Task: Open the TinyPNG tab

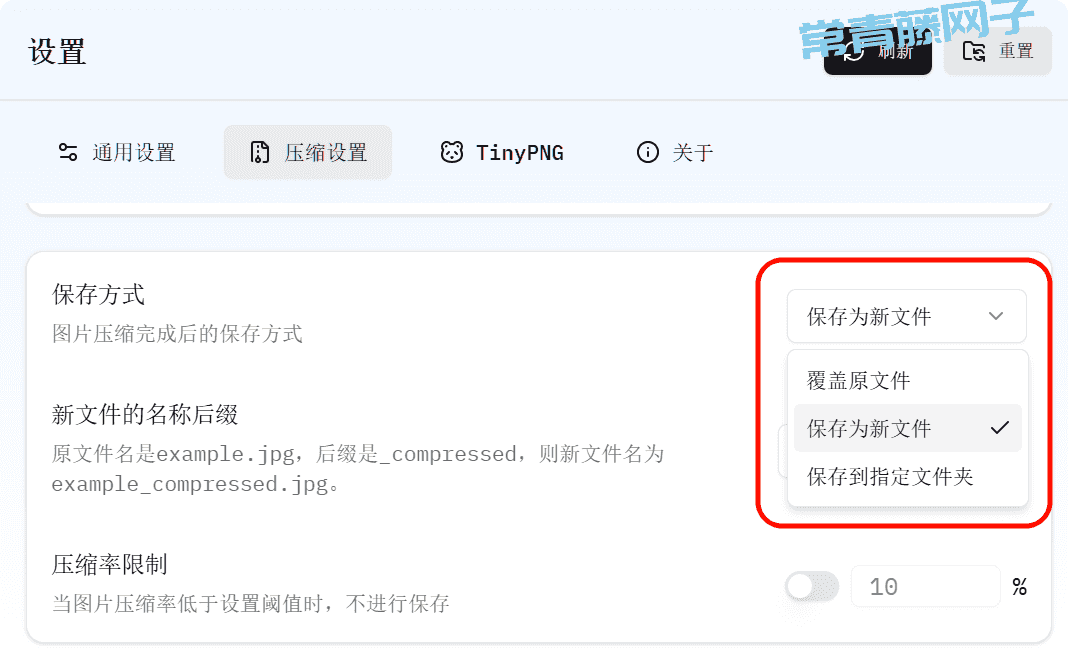Action: coord(502,152)
